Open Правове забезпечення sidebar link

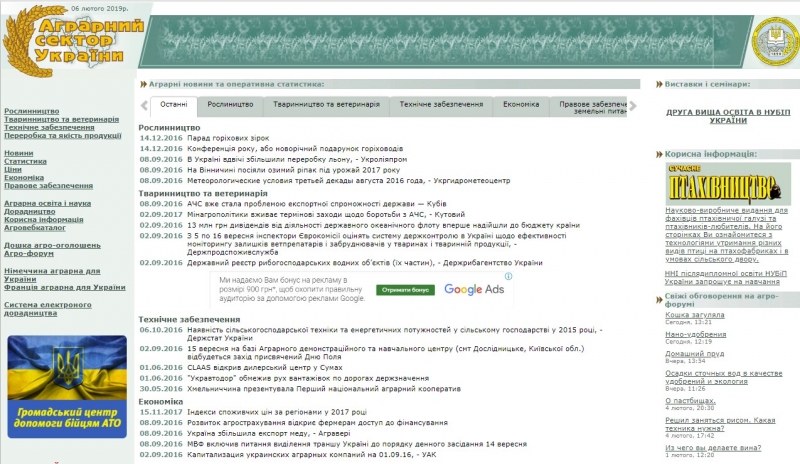[48, 185]
